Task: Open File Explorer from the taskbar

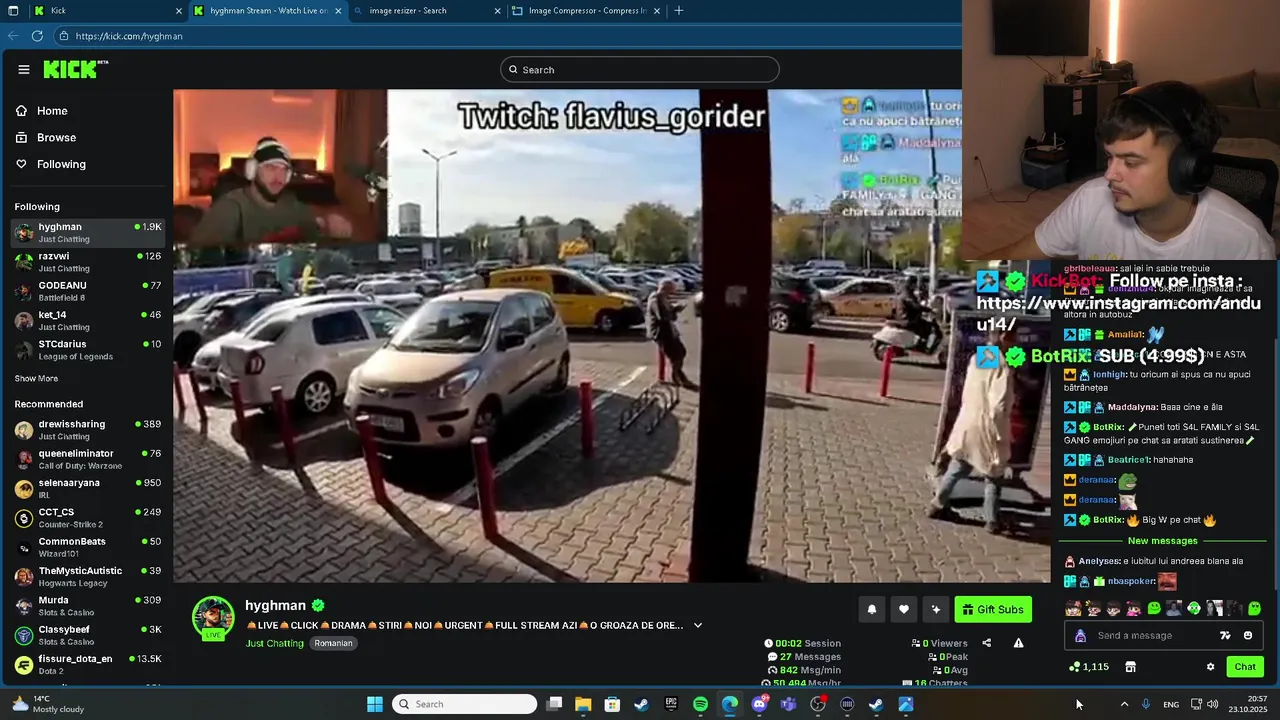Action: pyautogui.click(x=583, y=704)
